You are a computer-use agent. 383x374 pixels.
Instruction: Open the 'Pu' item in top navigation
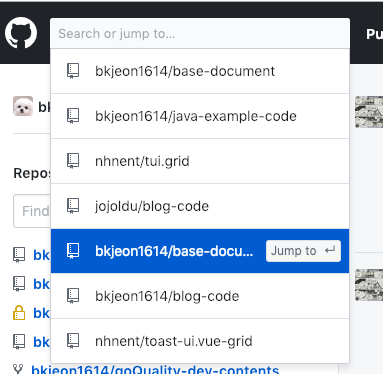[x=375, y=34]
